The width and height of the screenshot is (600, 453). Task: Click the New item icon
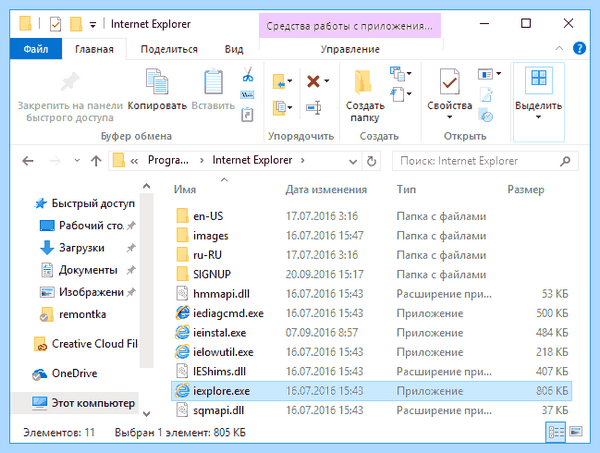397,73
